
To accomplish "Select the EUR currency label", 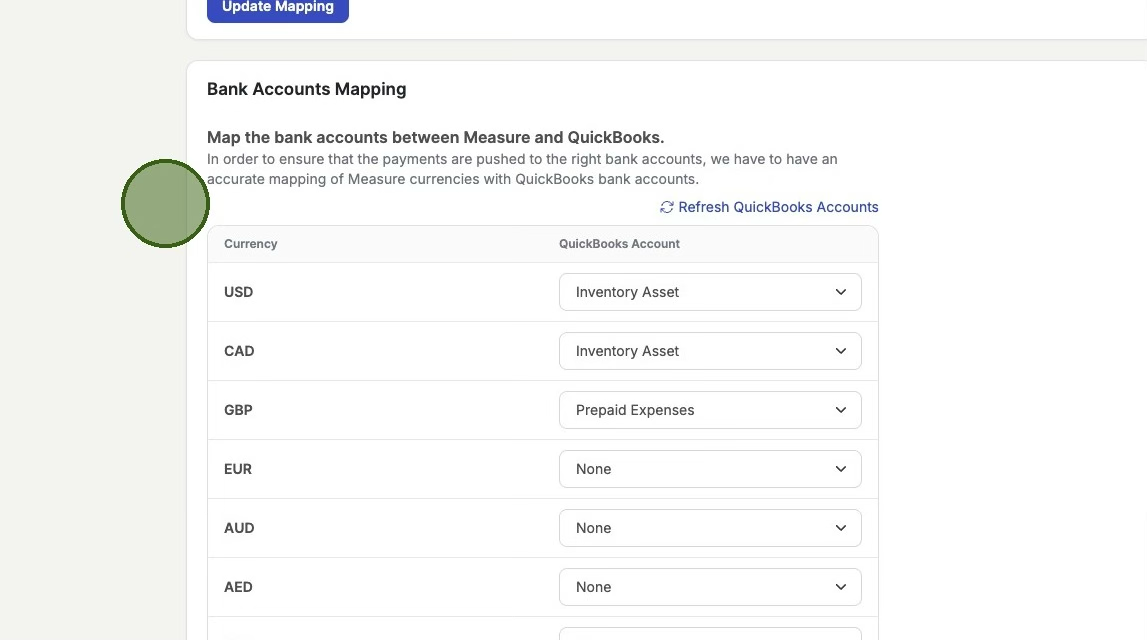I will [238, 469].
